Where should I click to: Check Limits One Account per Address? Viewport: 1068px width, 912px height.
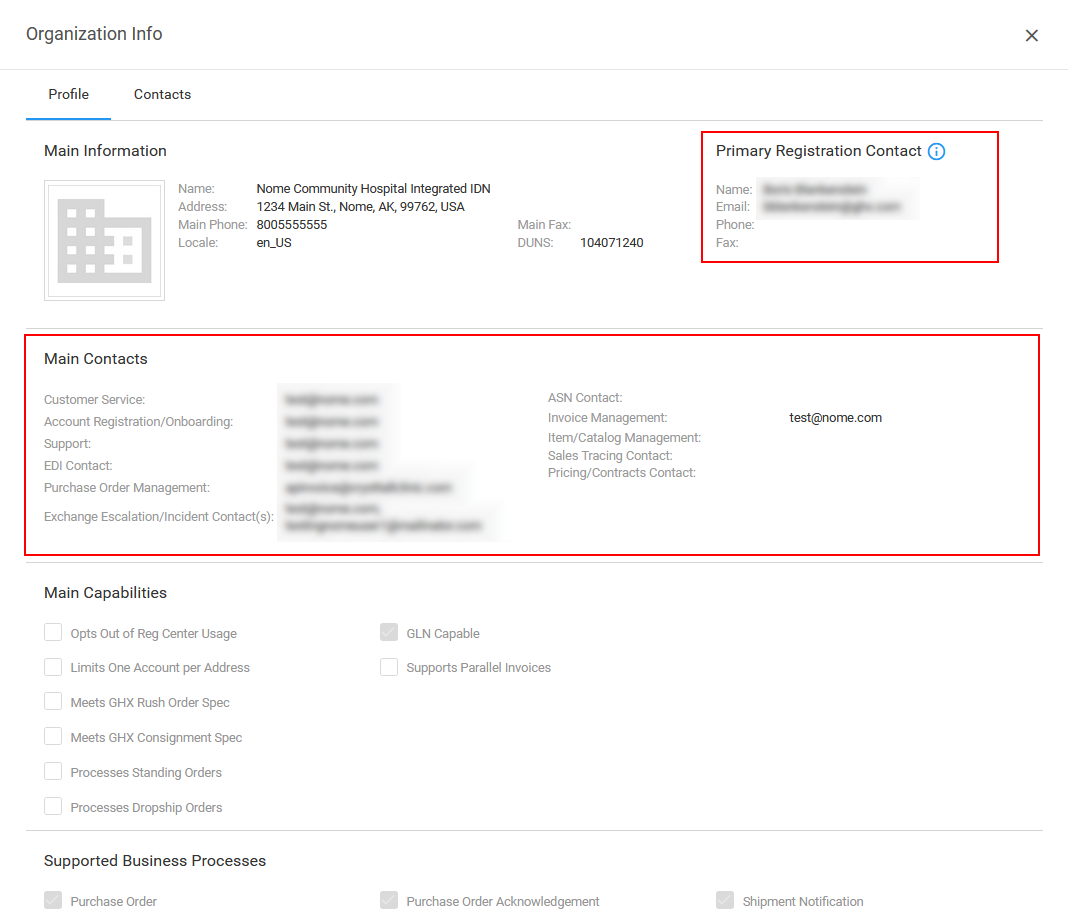point(53,667)
